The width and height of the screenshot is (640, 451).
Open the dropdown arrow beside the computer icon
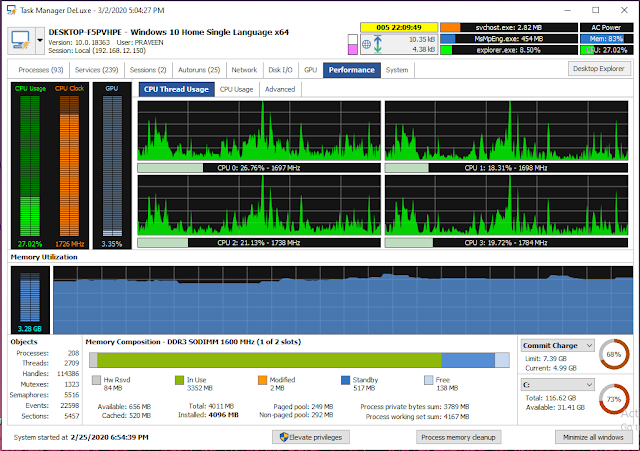(40, 41)
